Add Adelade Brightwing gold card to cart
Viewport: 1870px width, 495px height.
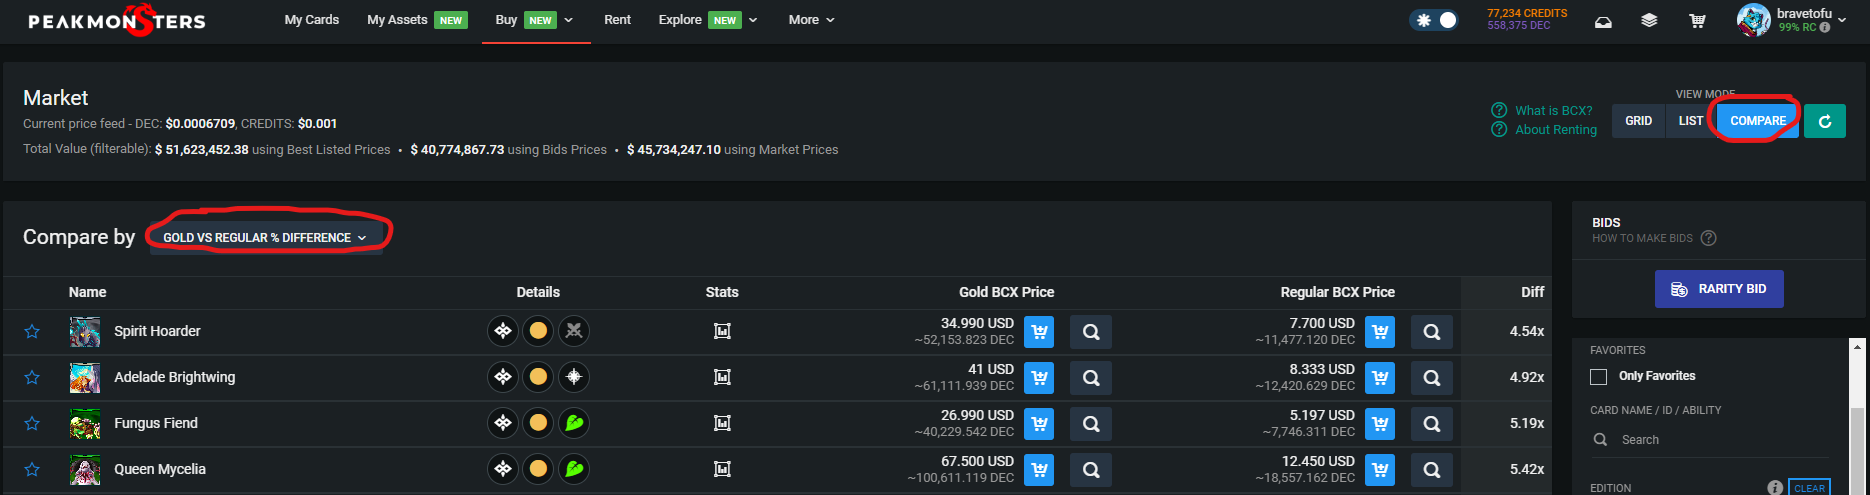pyautogui.click(x=1039, y=378)
